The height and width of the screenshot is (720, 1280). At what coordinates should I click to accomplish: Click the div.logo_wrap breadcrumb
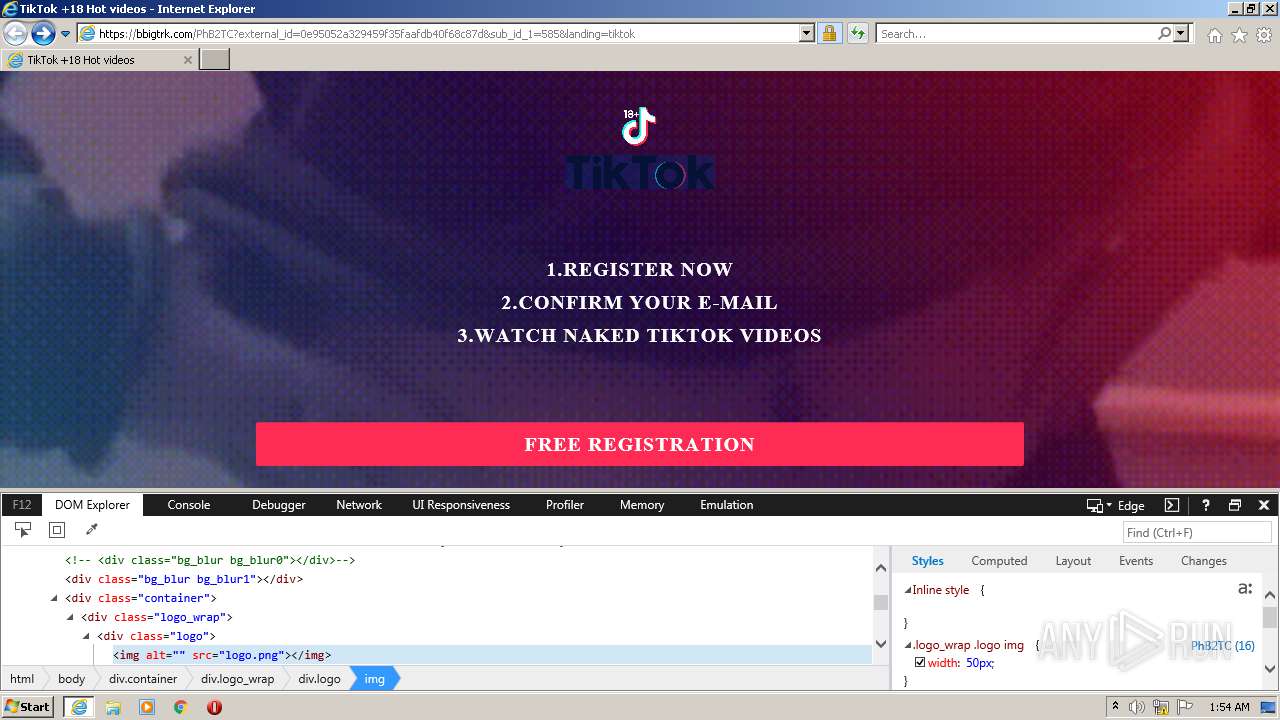(237, 679)
